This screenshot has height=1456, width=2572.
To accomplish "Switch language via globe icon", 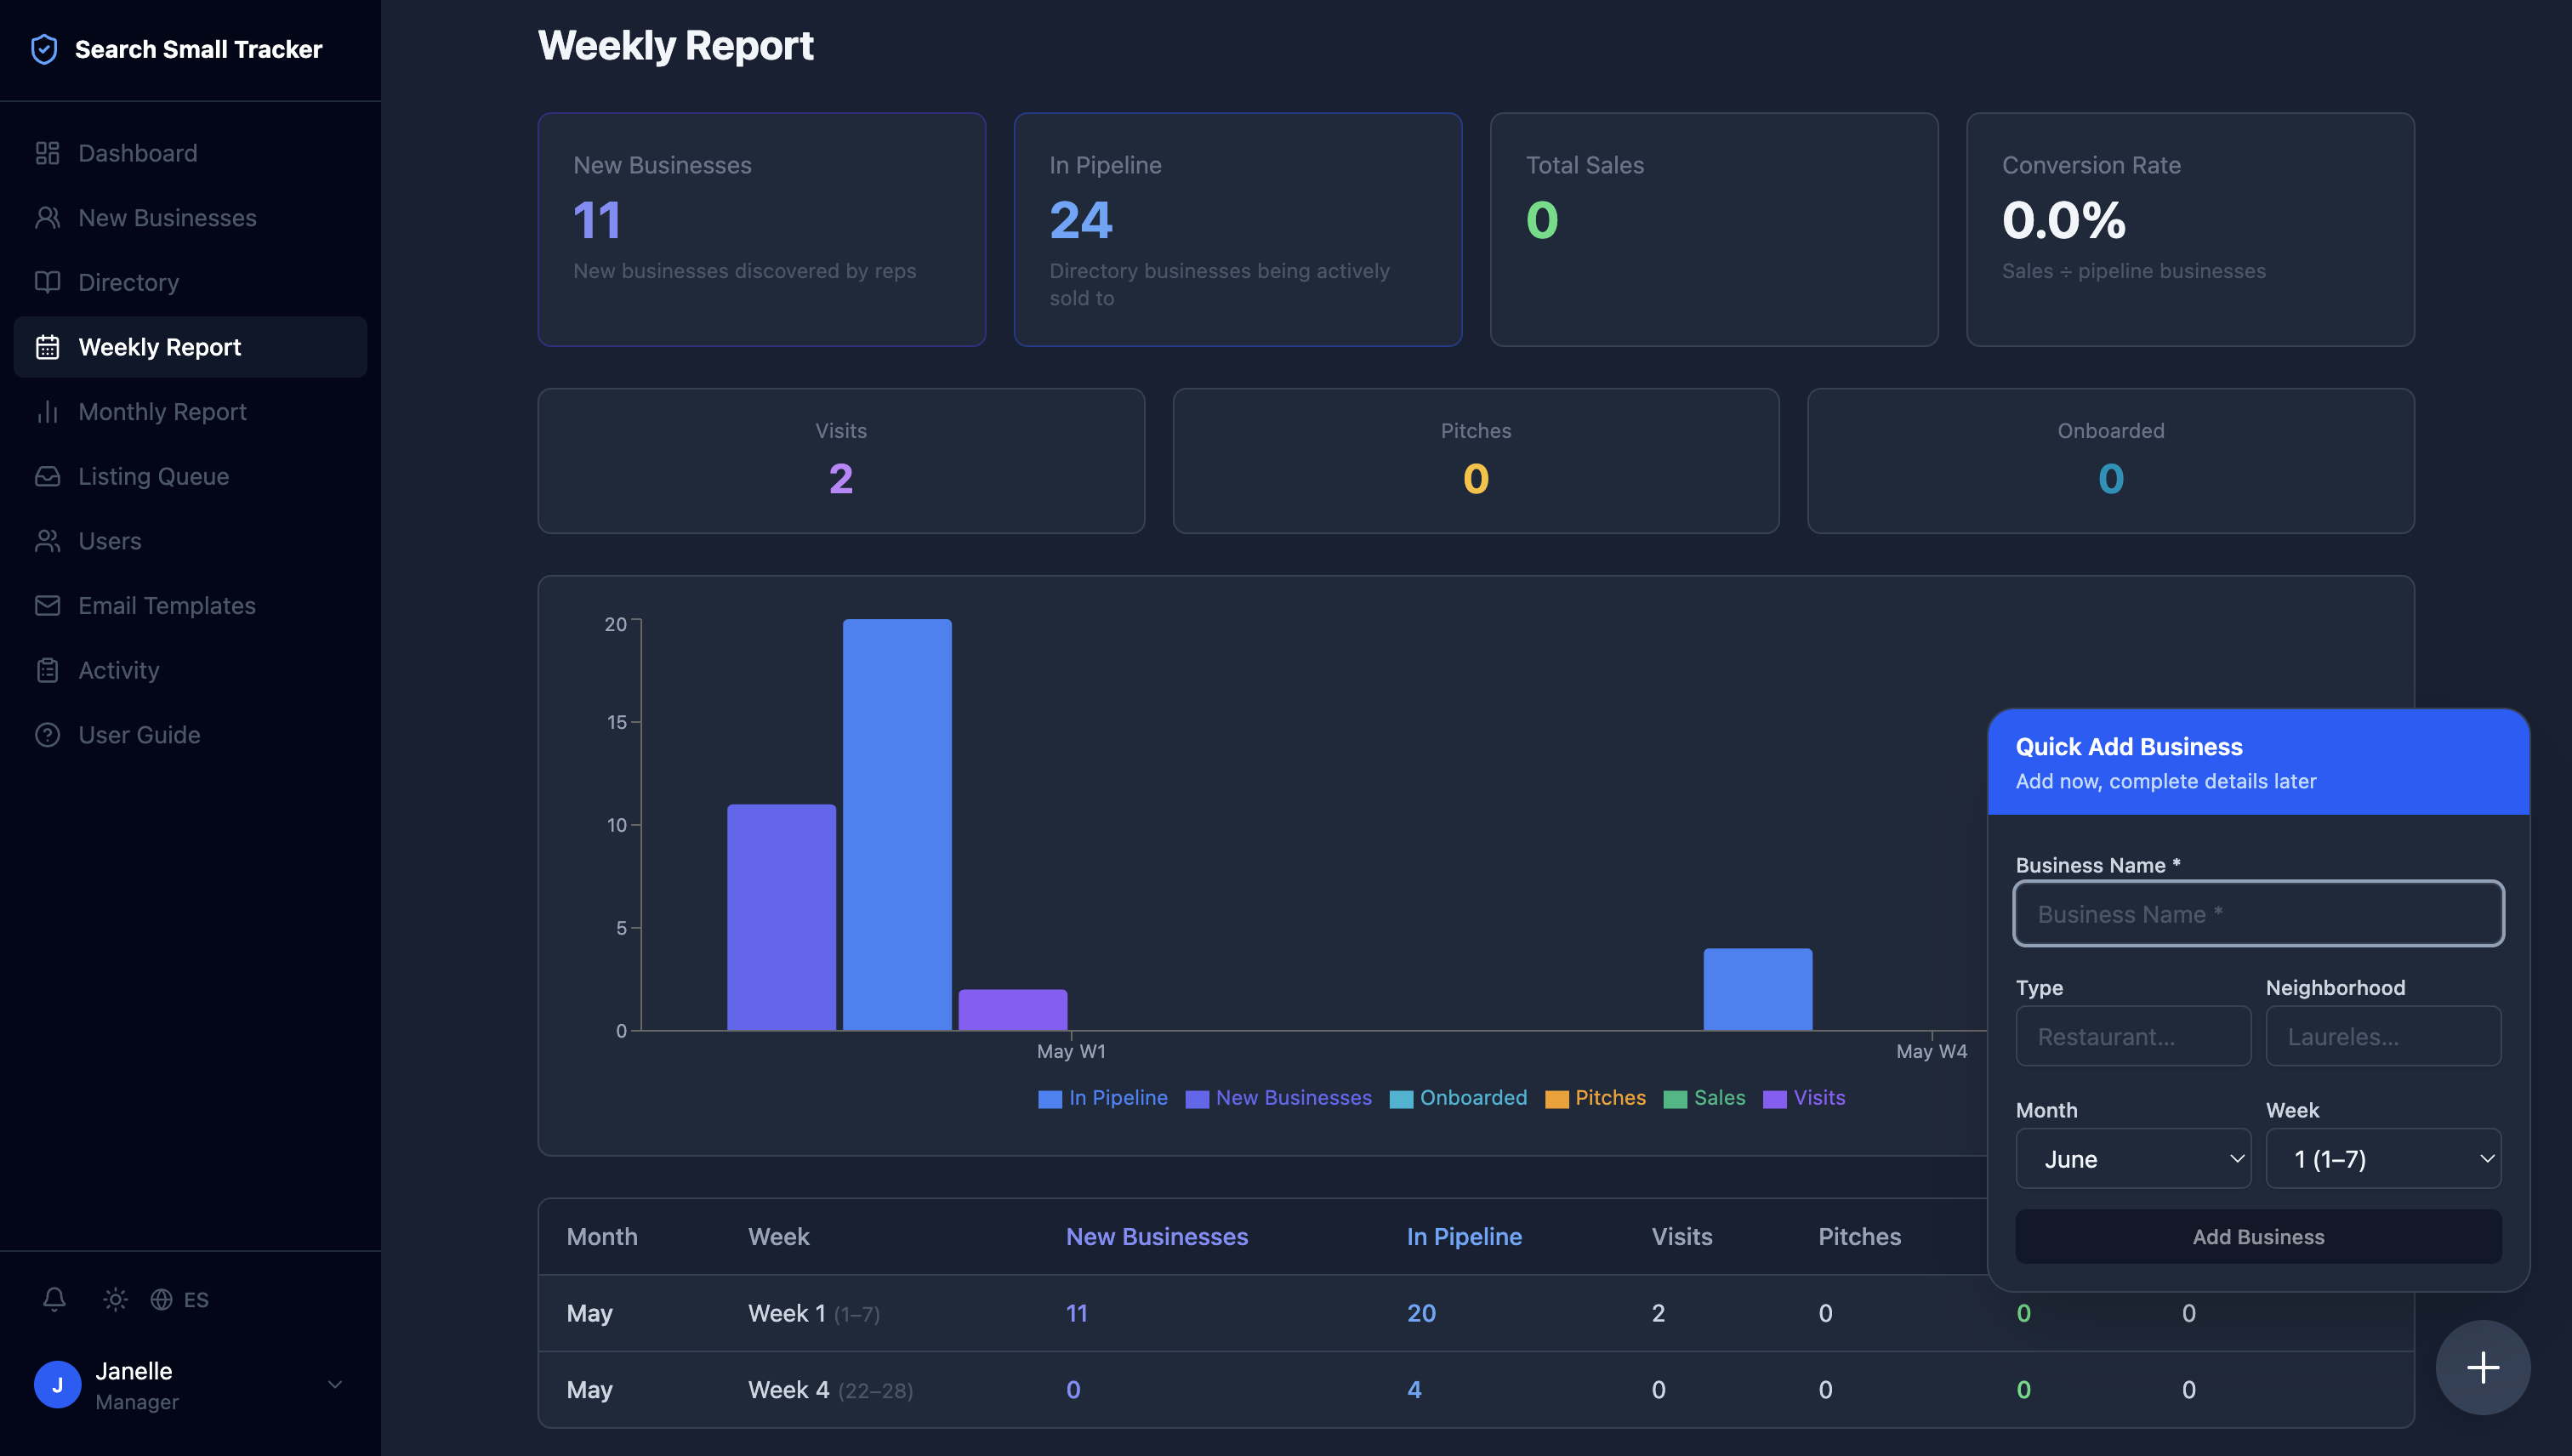I will click(161, 1299).
